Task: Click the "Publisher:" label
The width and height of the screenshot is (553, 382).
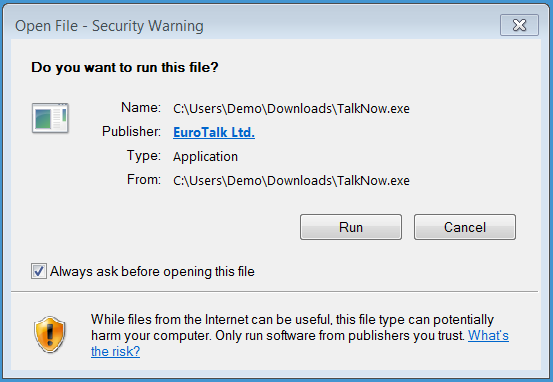Action: [131, 131]
